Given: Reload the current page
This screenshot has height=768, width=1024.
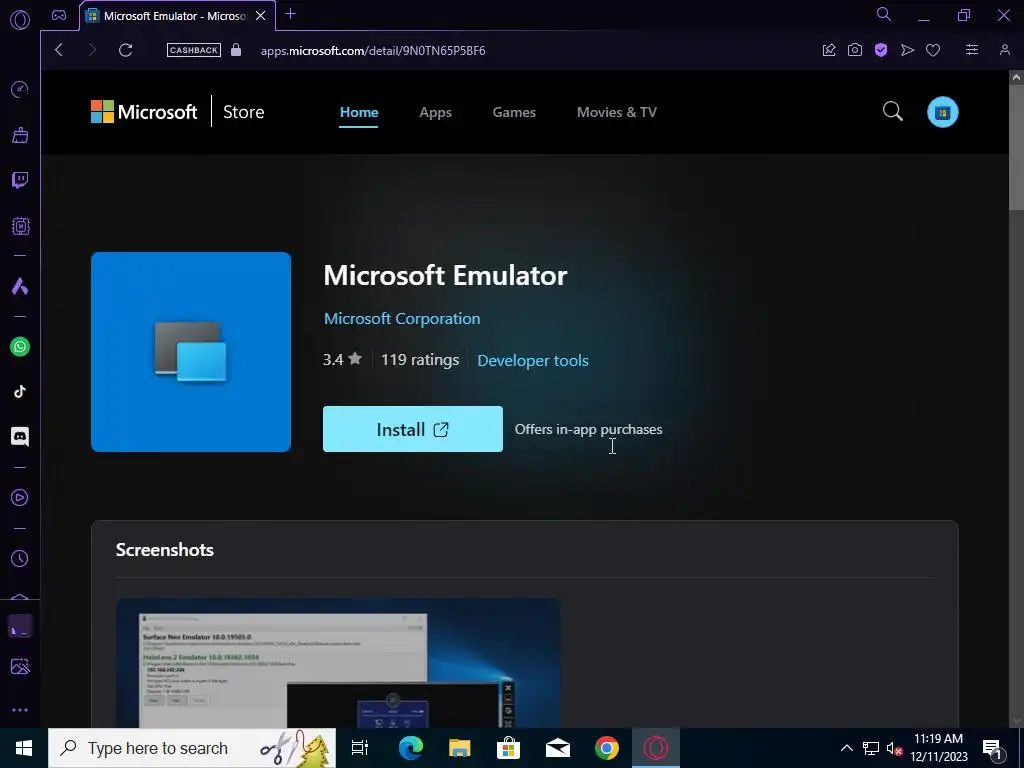Looking at the screenshot, I should [125, 50].
